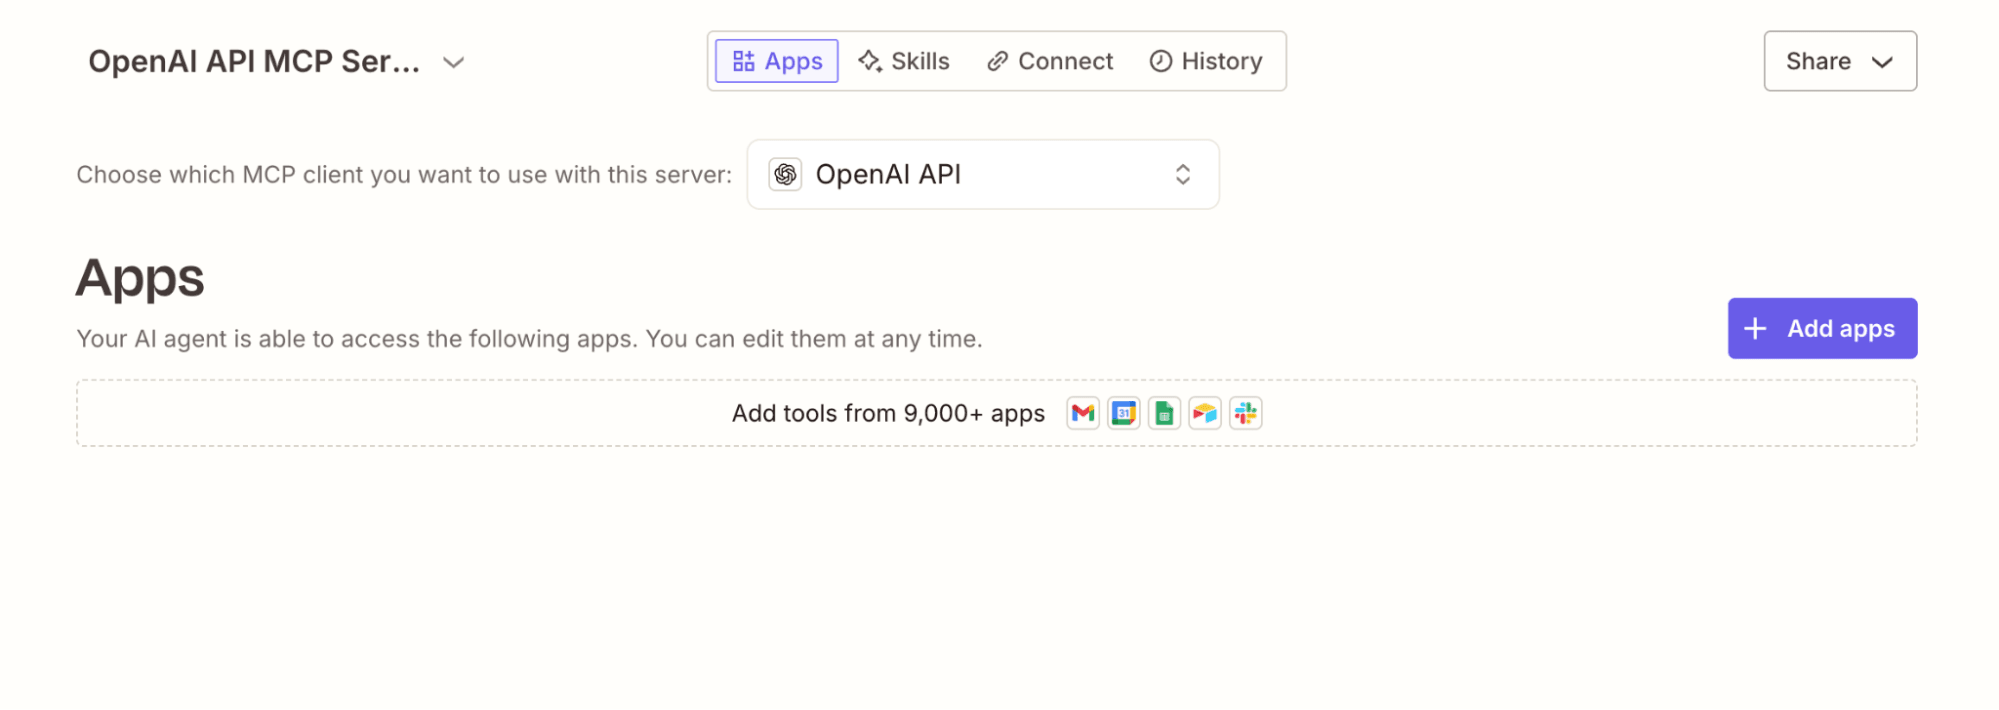Click the OpenAI logo in the client selector
Image resolution: width=1999 pixels, height=710 pixels.
[785, 174]
